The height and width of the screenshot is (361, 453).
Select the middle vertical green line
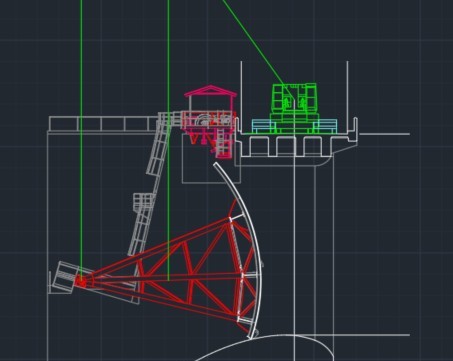point(168,140)
